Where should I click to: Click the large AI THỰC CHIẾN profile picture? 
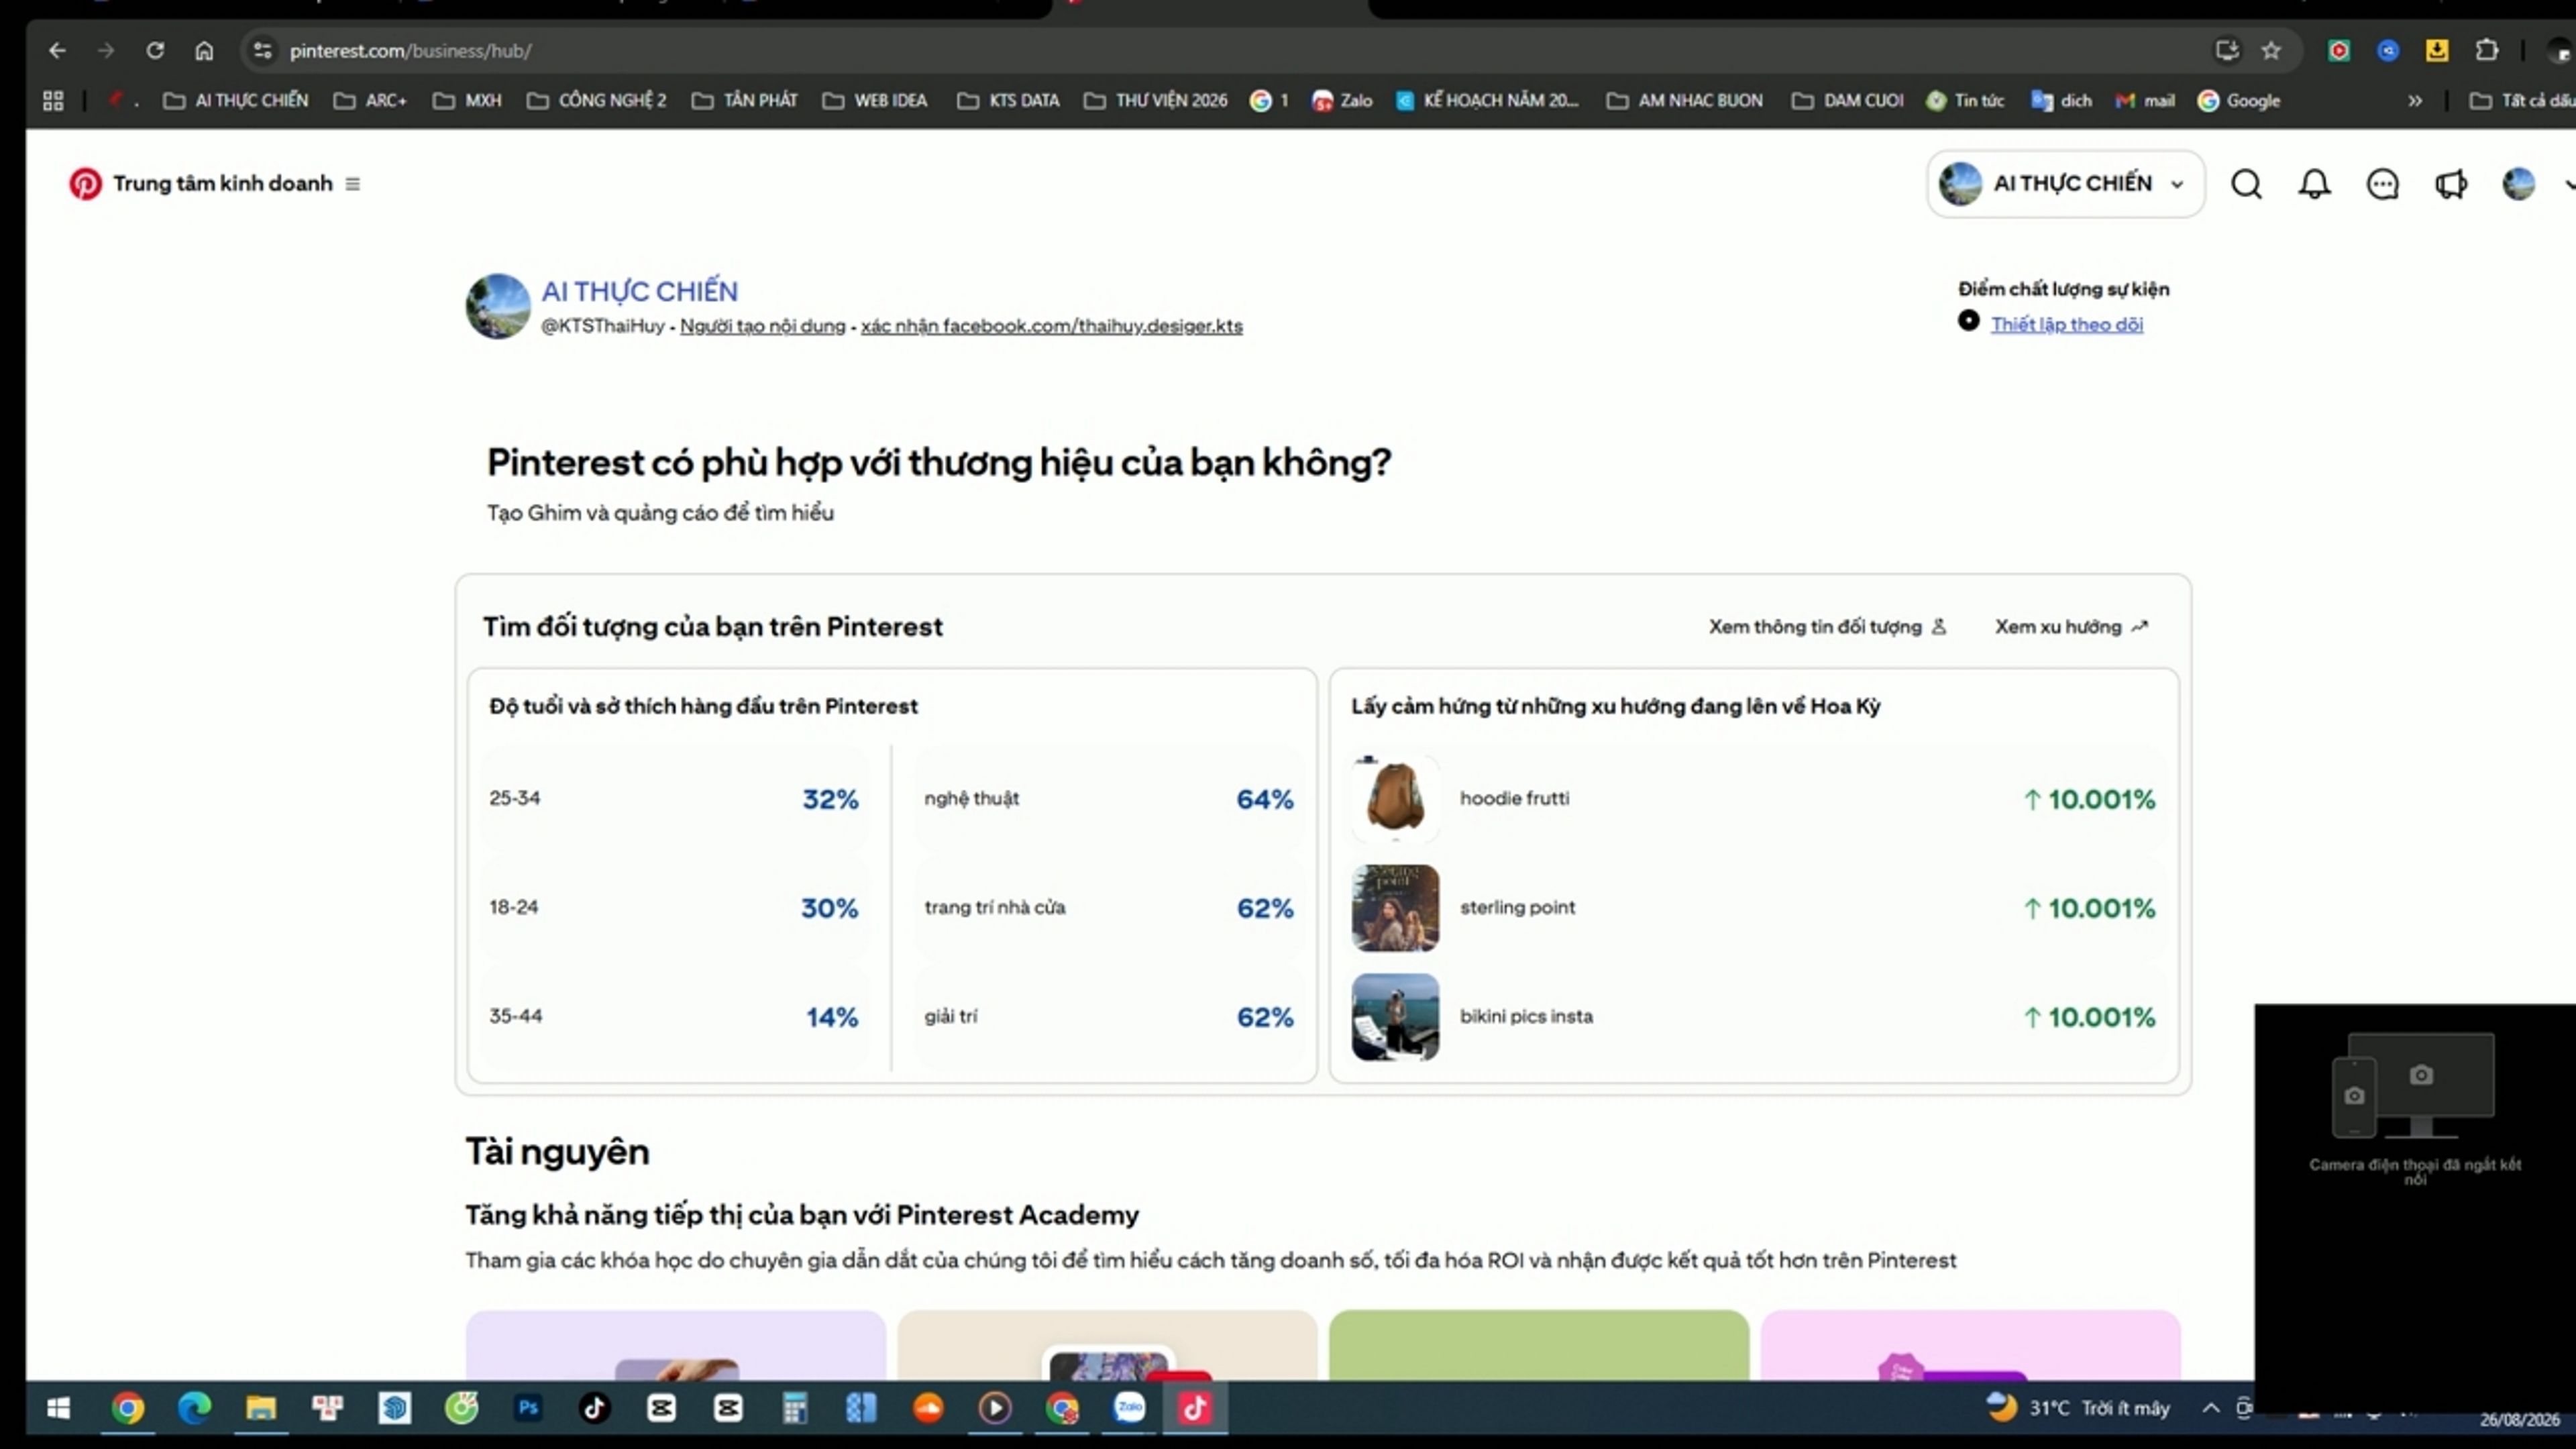[498, 306]
